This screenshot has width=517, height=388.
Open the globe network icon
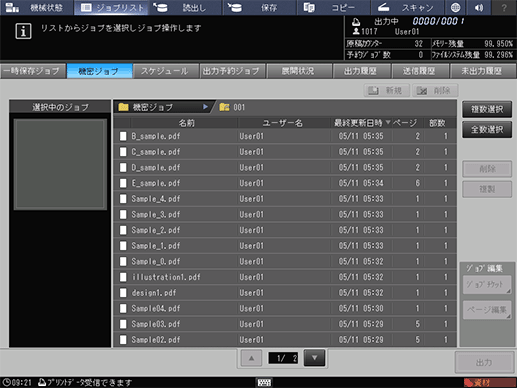(455, 7)
